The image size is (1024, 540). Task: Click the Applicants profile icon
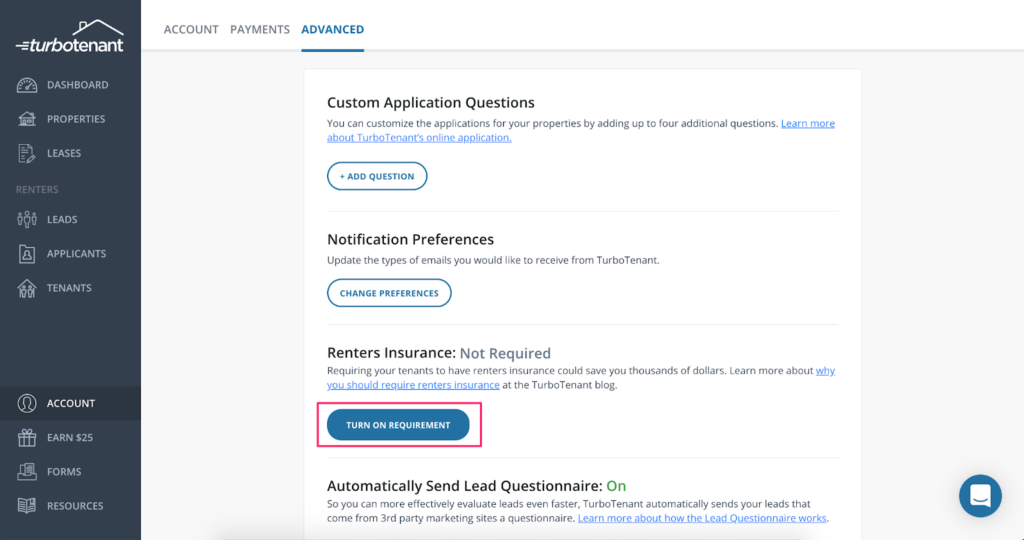point(27,253)
